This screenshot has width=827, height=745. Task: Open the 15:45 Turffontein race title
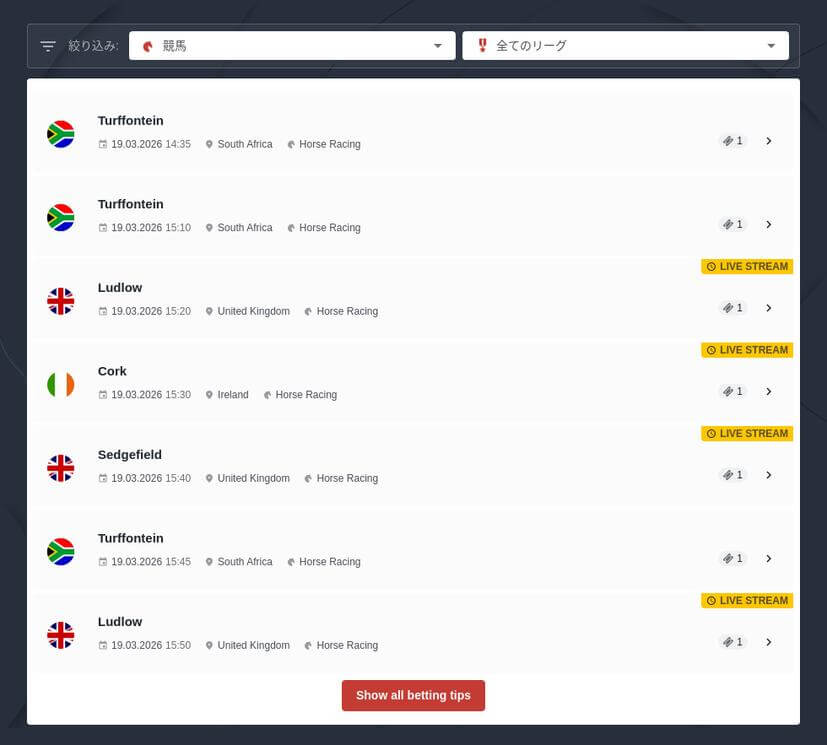(x=130, y=538)
